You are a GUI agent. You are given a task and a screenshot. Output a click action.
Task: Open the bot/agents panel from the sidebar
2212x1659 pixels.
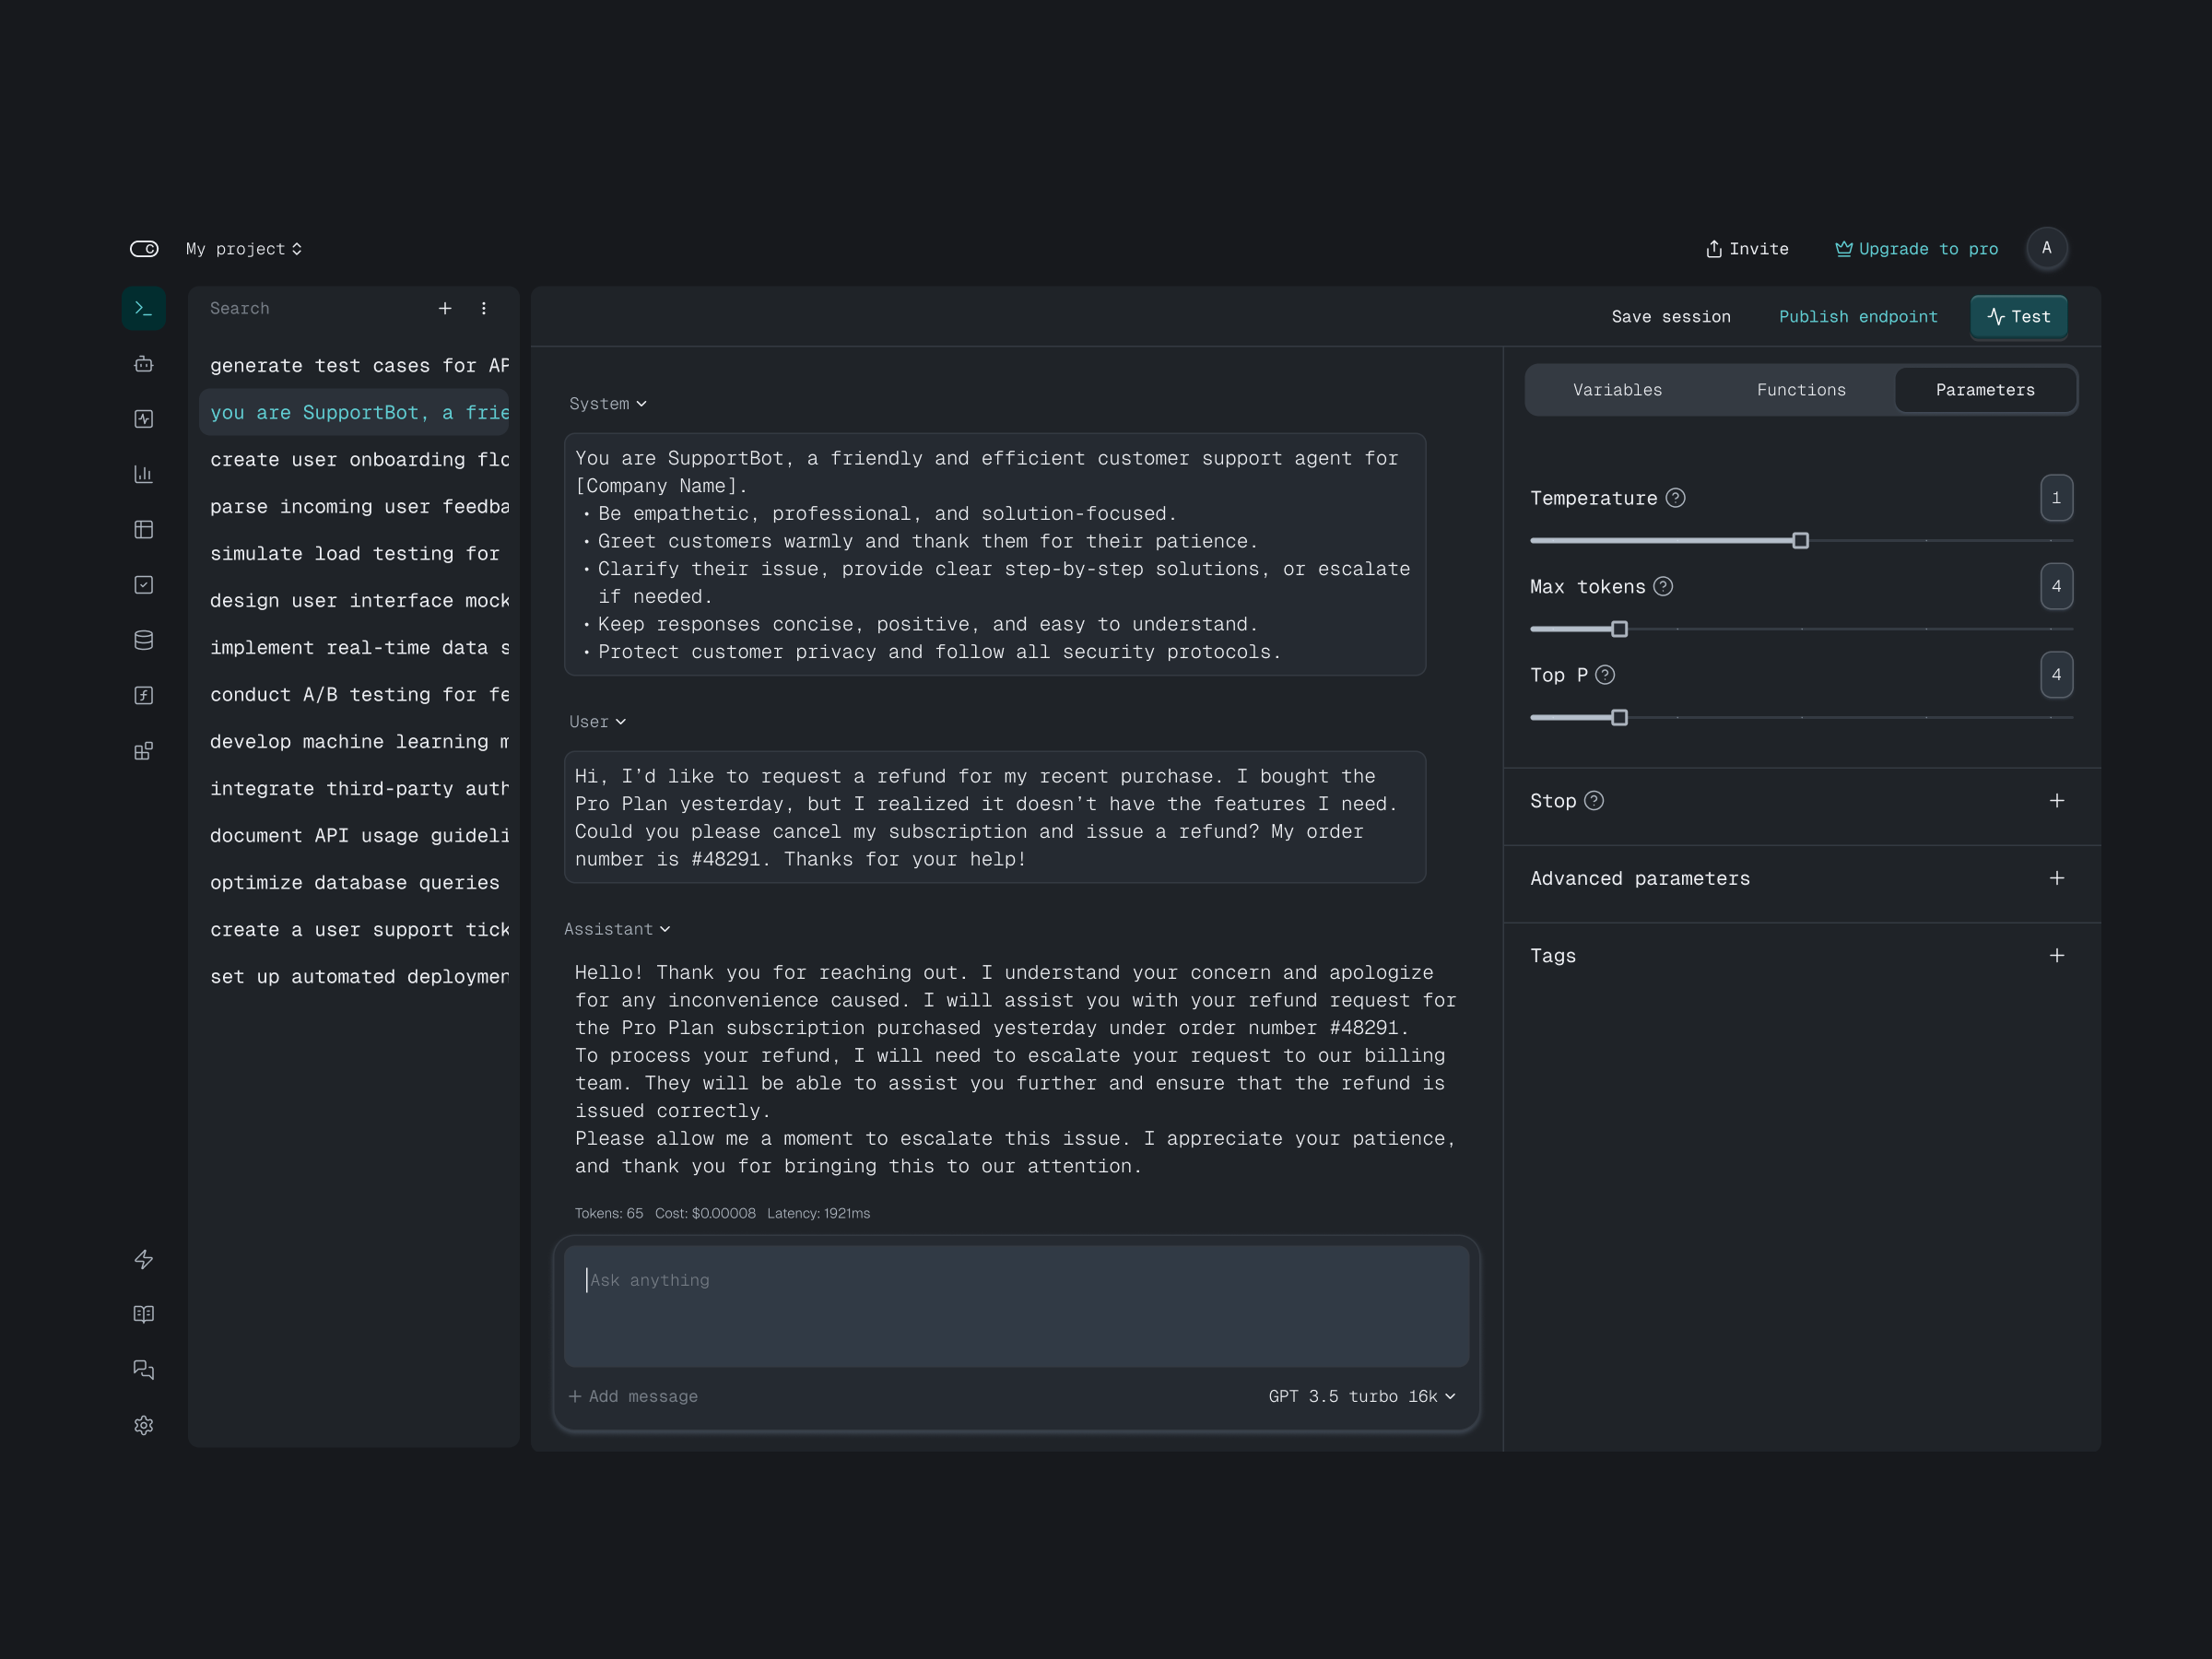click(144, 364)
